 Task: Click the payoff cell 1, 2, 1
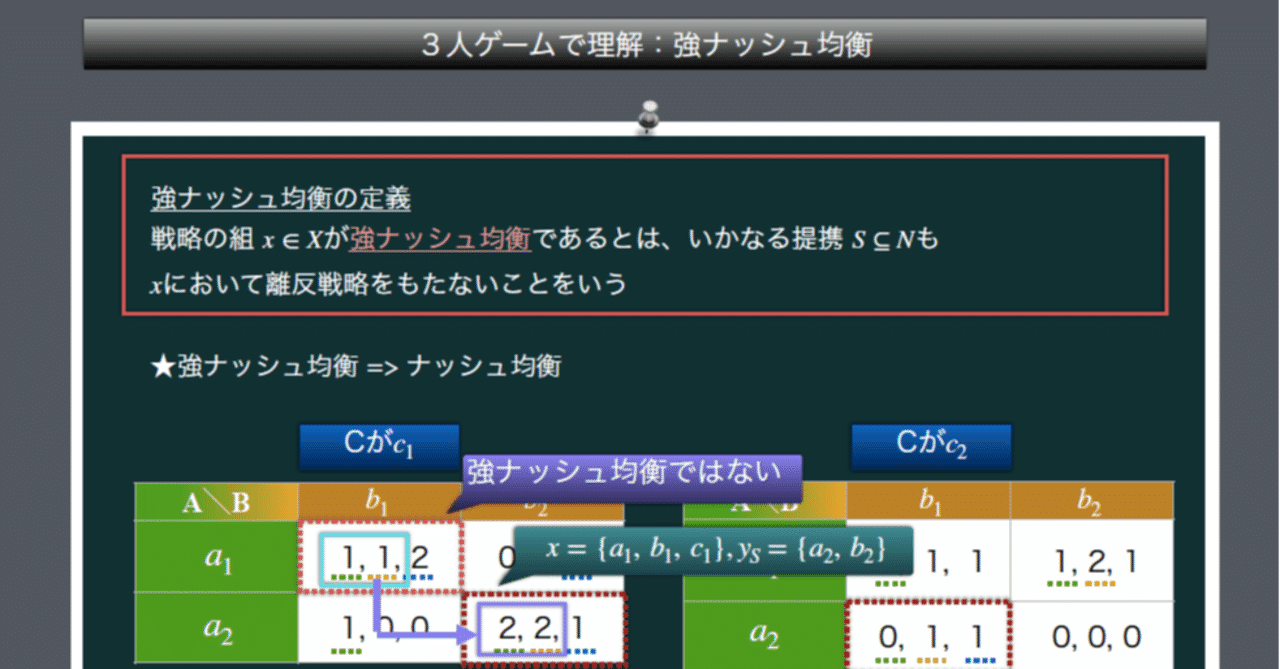(x=1093, y=561)
